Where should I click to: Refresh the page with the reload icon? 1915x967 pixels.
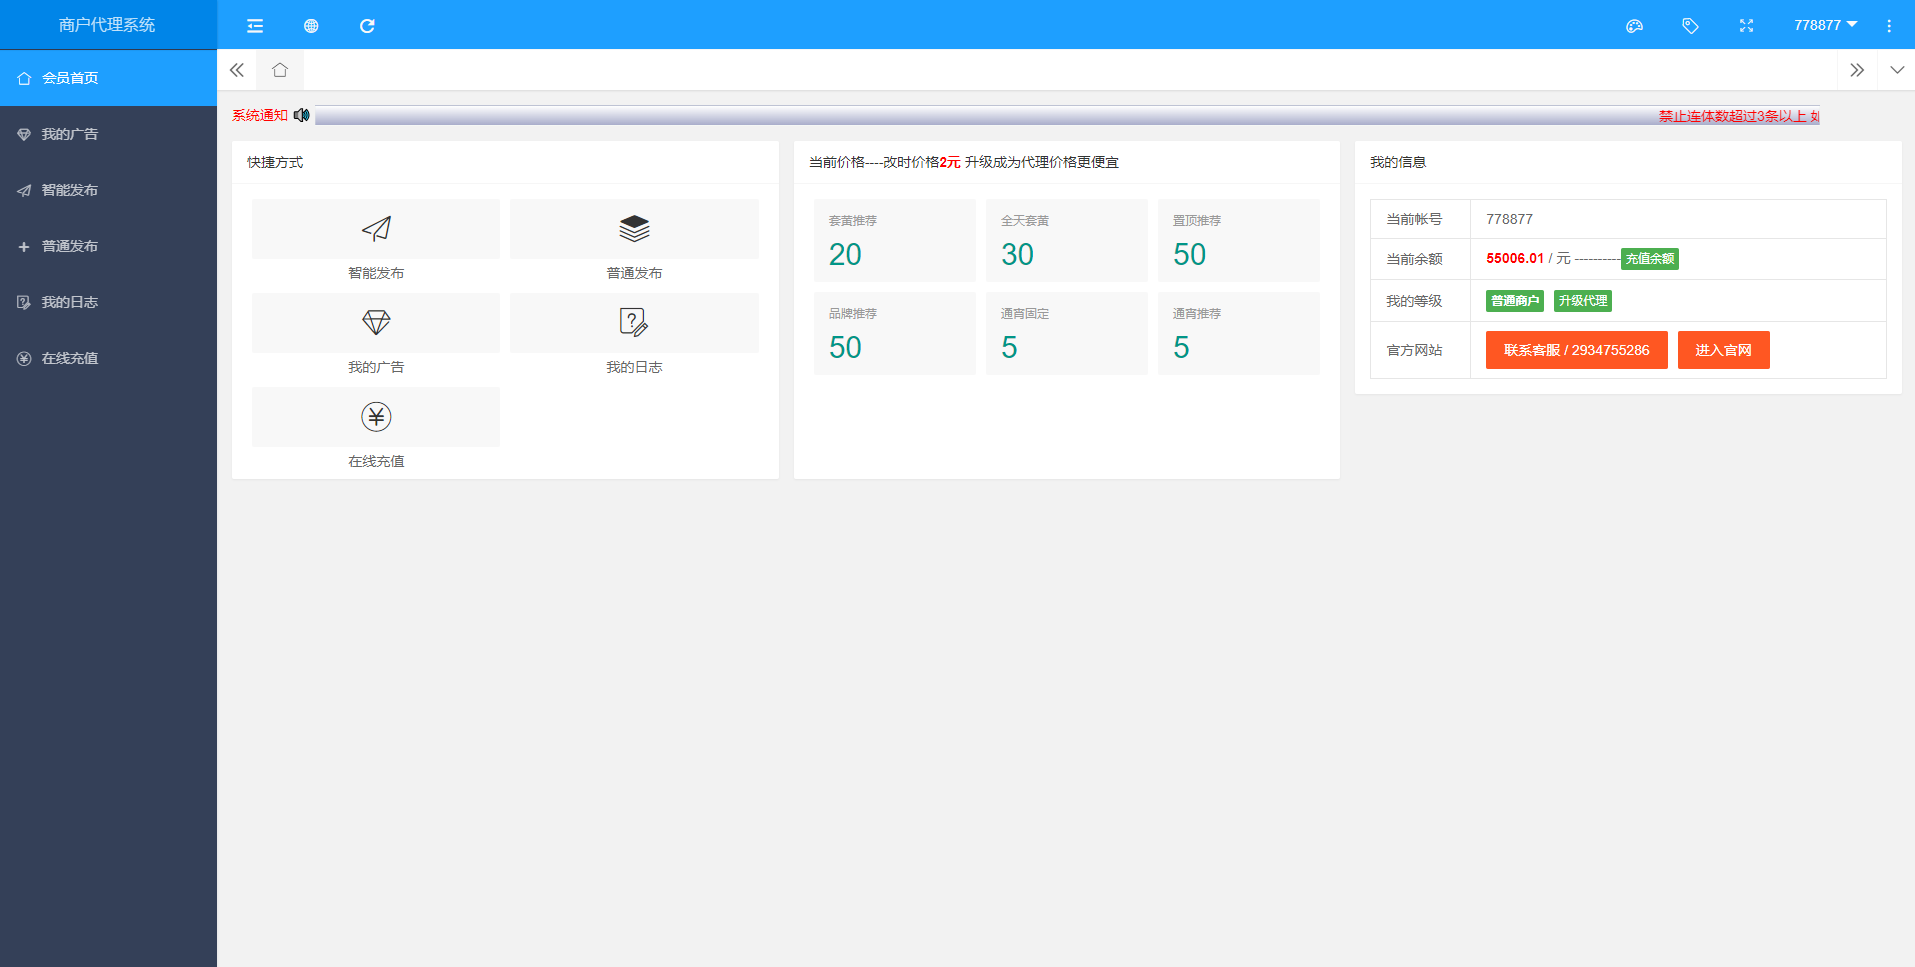pos(367,26)
